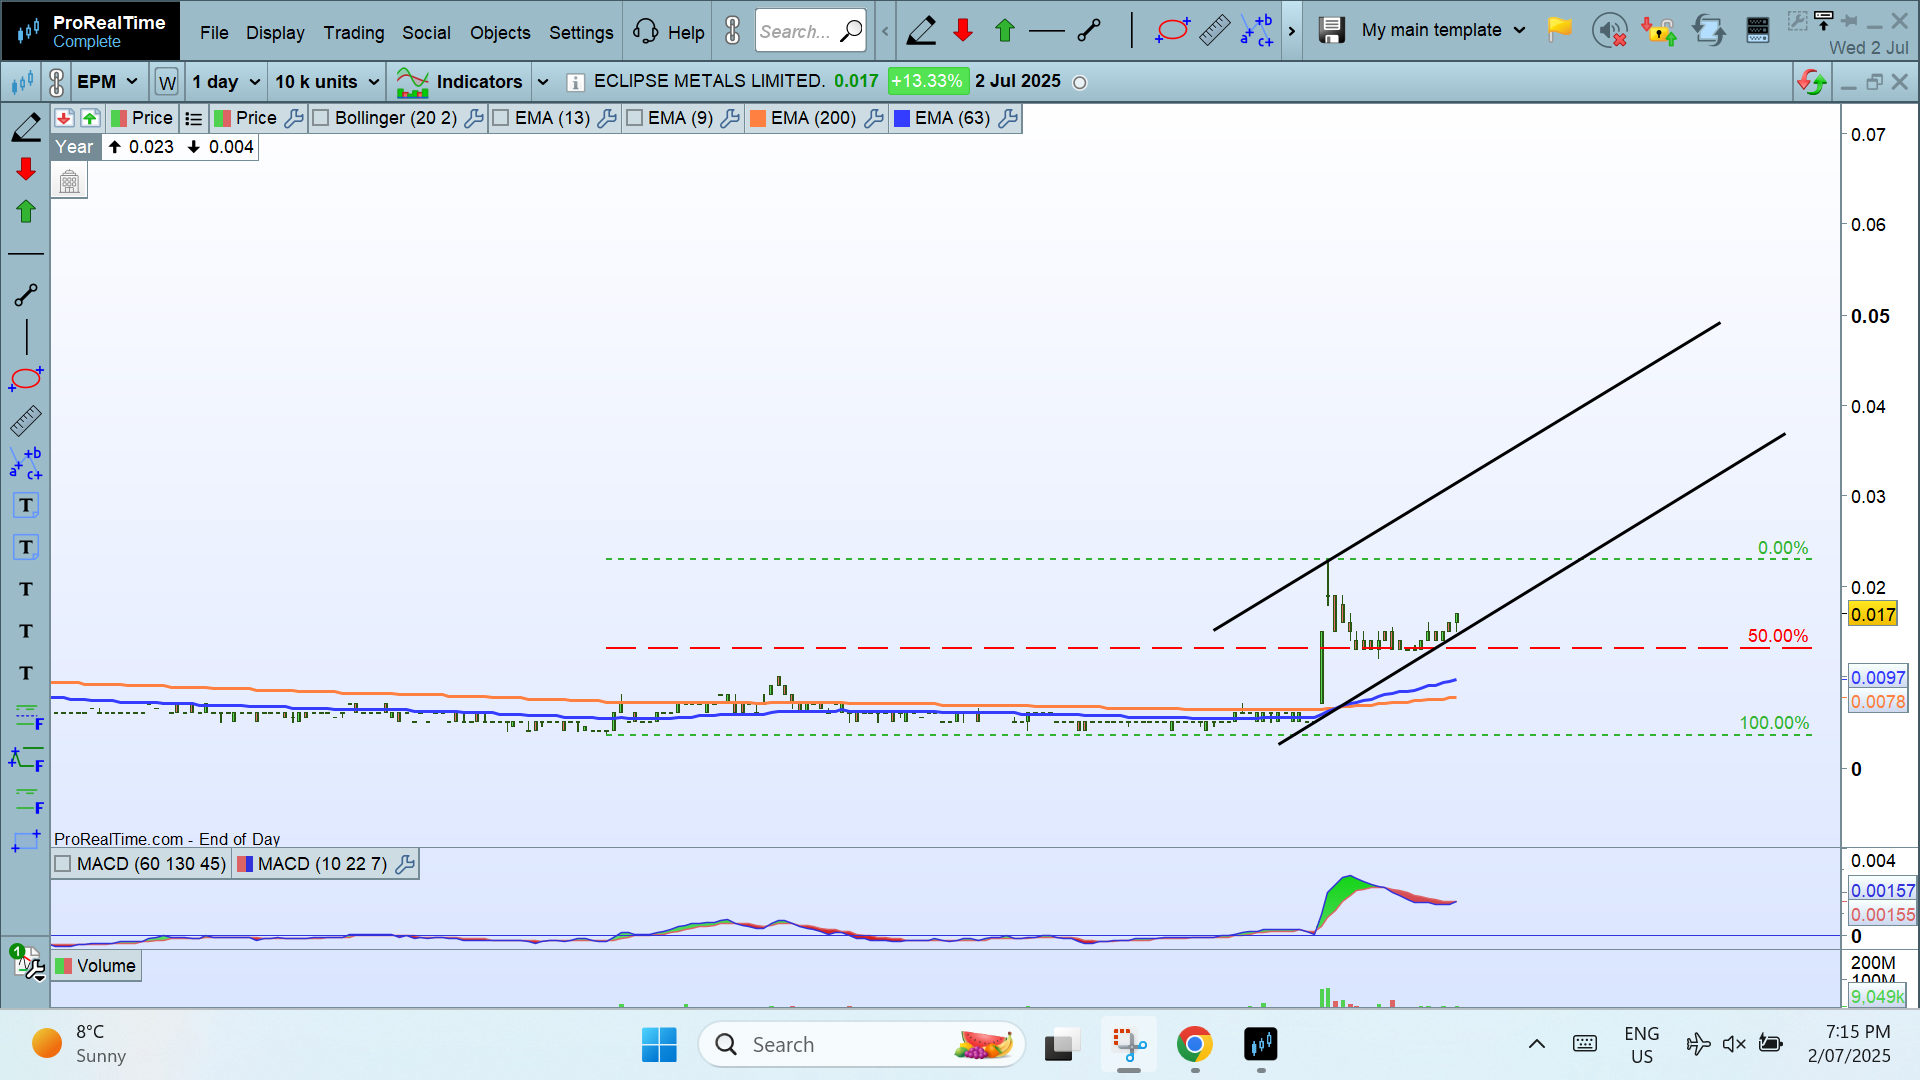This screenshot has height=1080, width=1920.
Task: Click the chain link icon beside Help
Action: [733, 31]
